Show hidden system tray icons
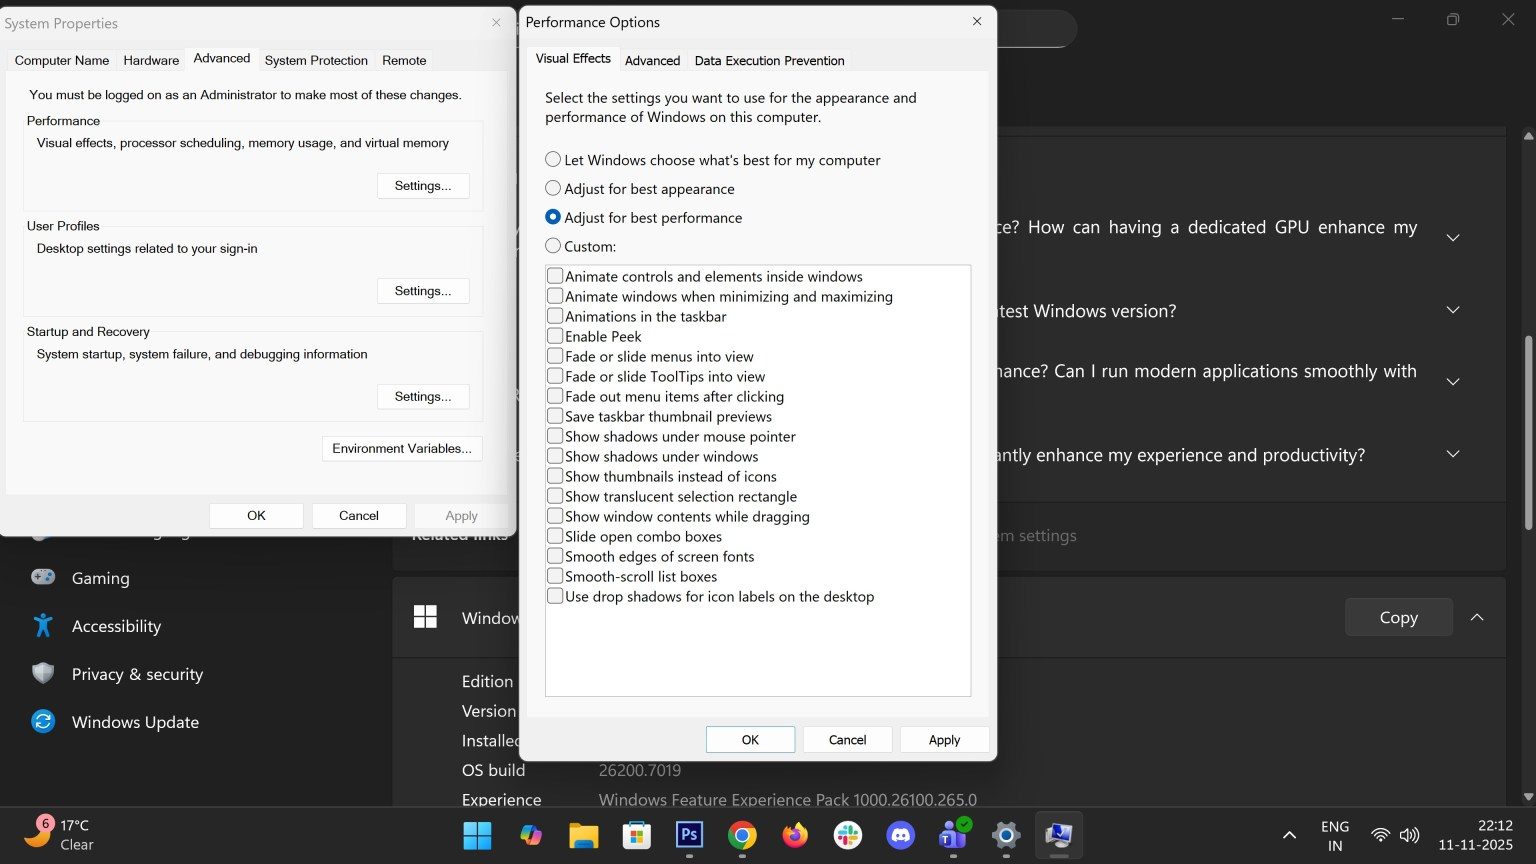1536x864 pixels. (x=1289, y=835)
